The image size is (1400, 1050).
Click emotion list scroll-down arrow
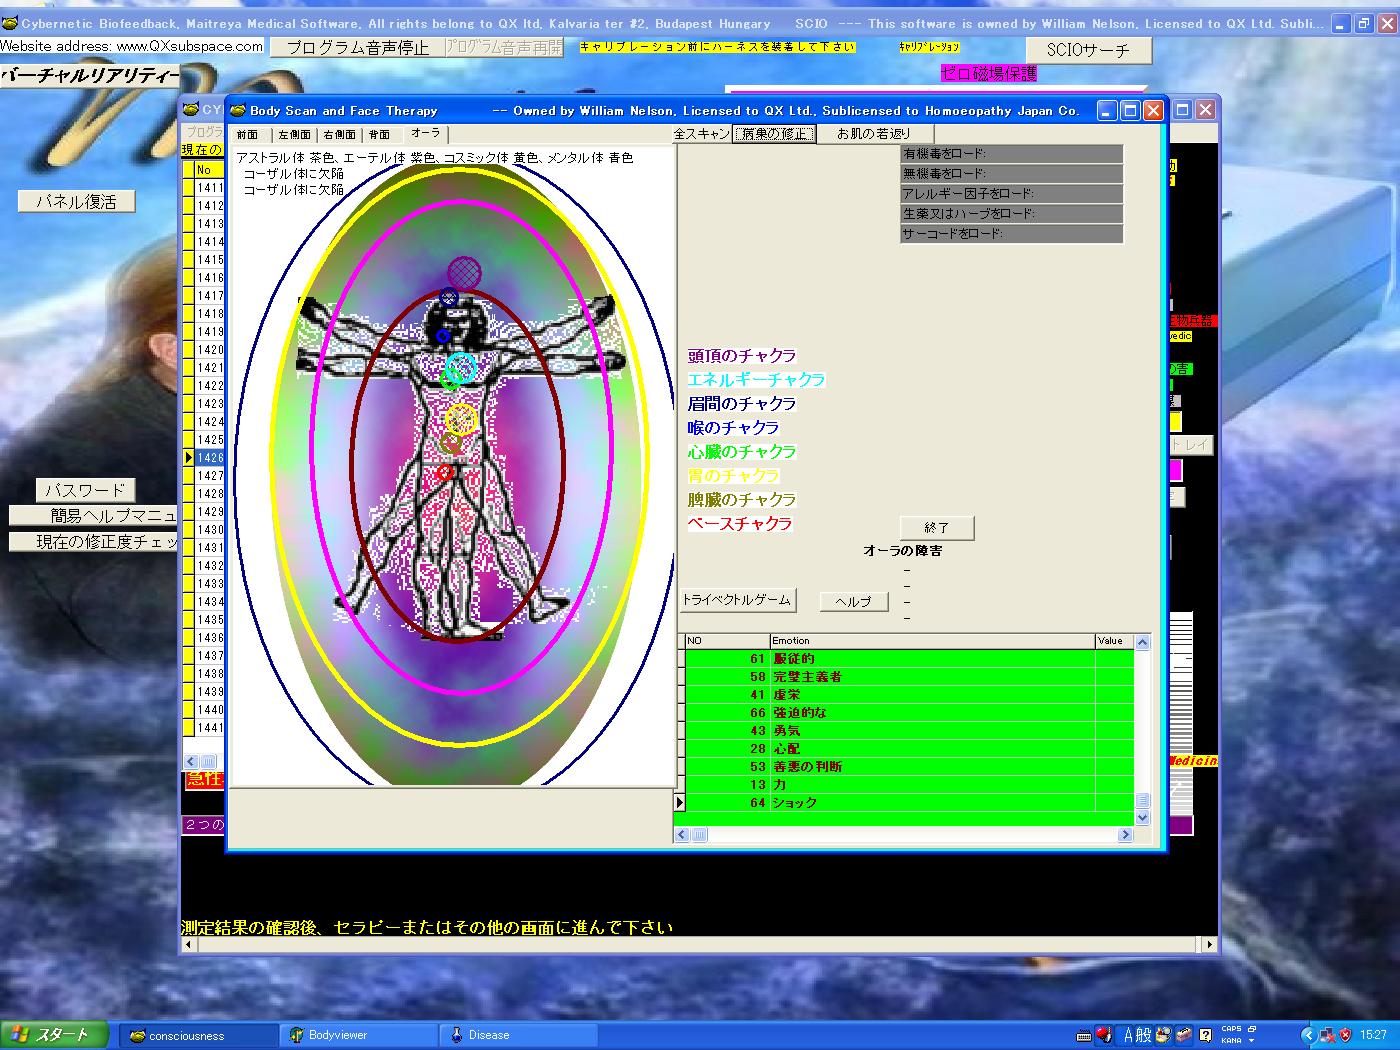click(x=1142, y=818)
